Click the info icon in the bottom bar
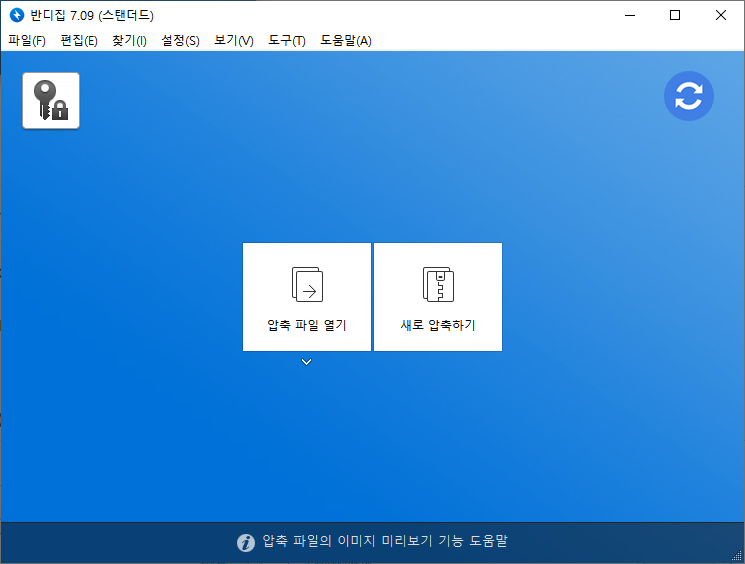Image resolution: width=745 pixels, height=564 pixels. (246, 542)
